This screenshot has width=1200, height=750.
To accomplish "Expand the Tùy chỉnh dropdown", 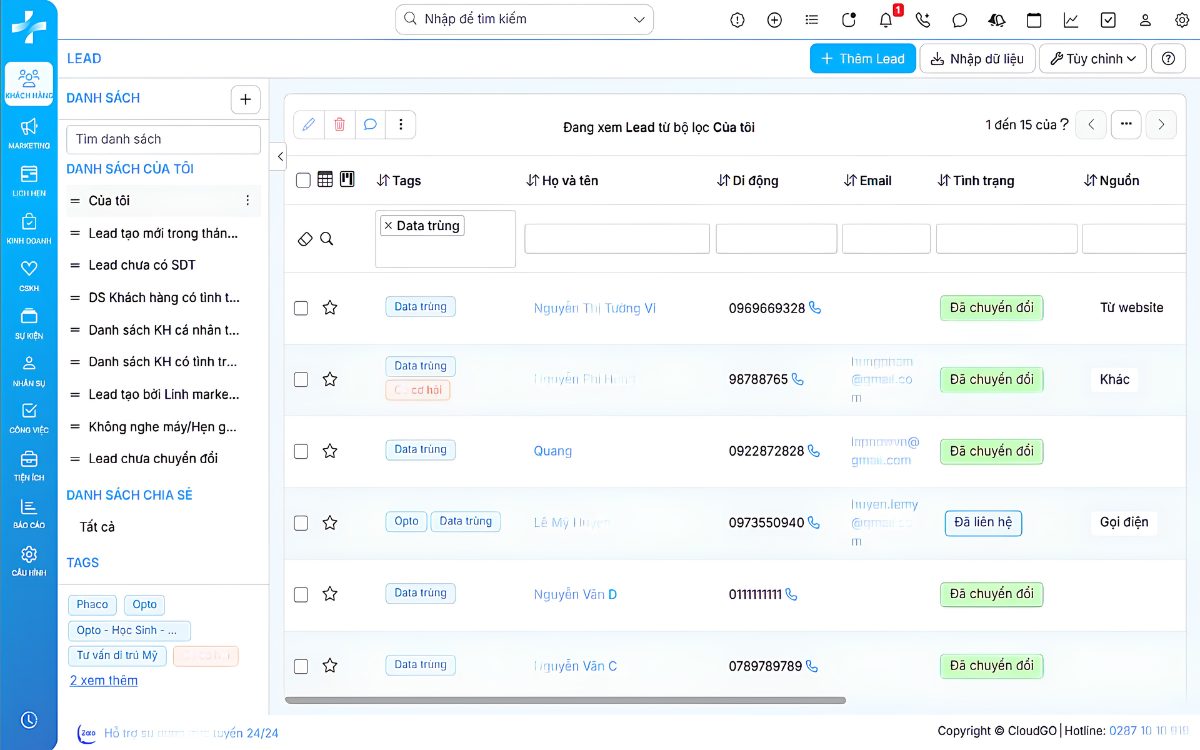I will pos(1094,59).
